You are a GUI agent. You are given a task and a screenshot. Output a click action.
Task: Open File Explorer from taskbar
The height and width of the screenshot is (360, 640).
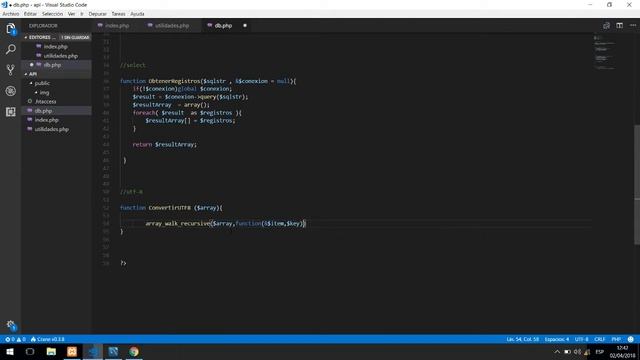pyautogui.click(x=51, y=351)
